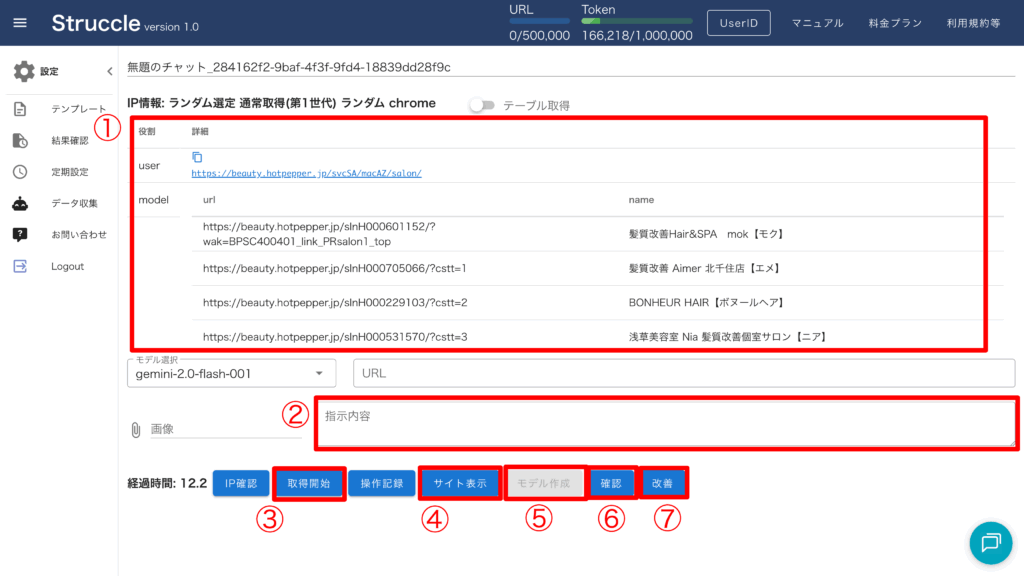
Task: Click the サイト表示 button
Action: click(460, 484)
